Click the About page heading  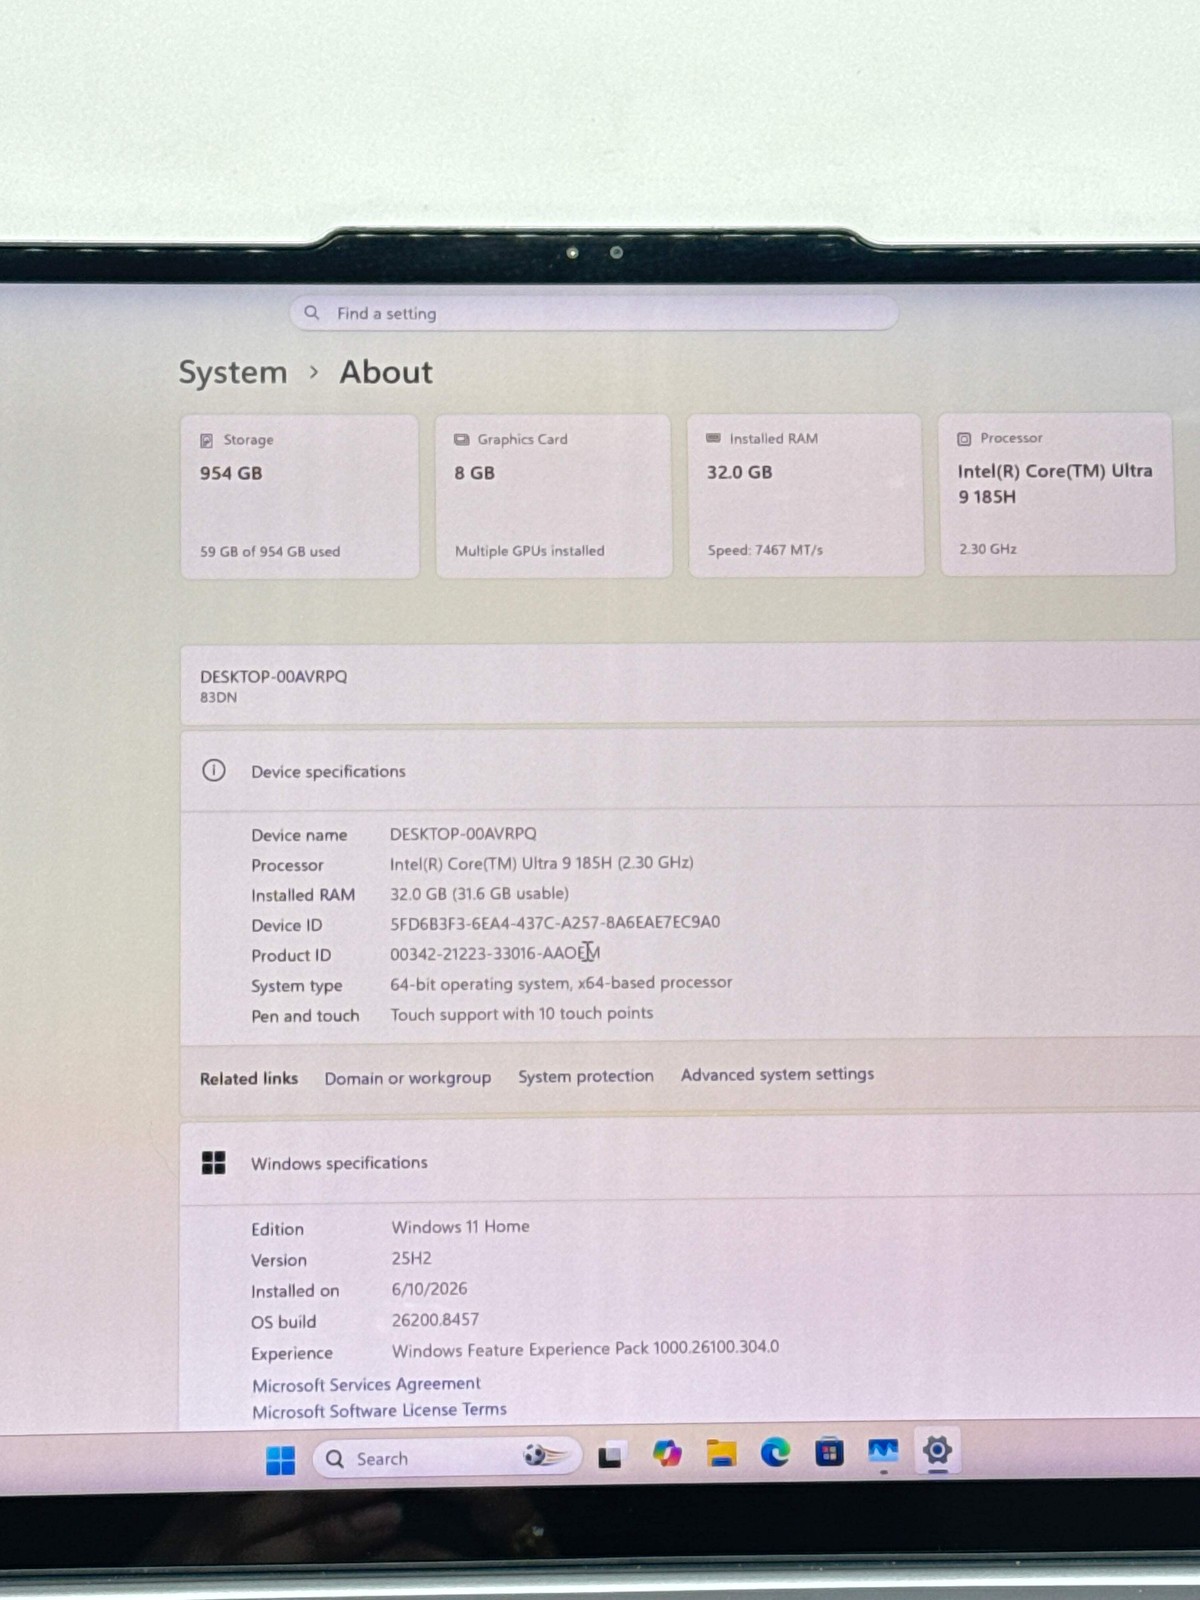point(386,372)
